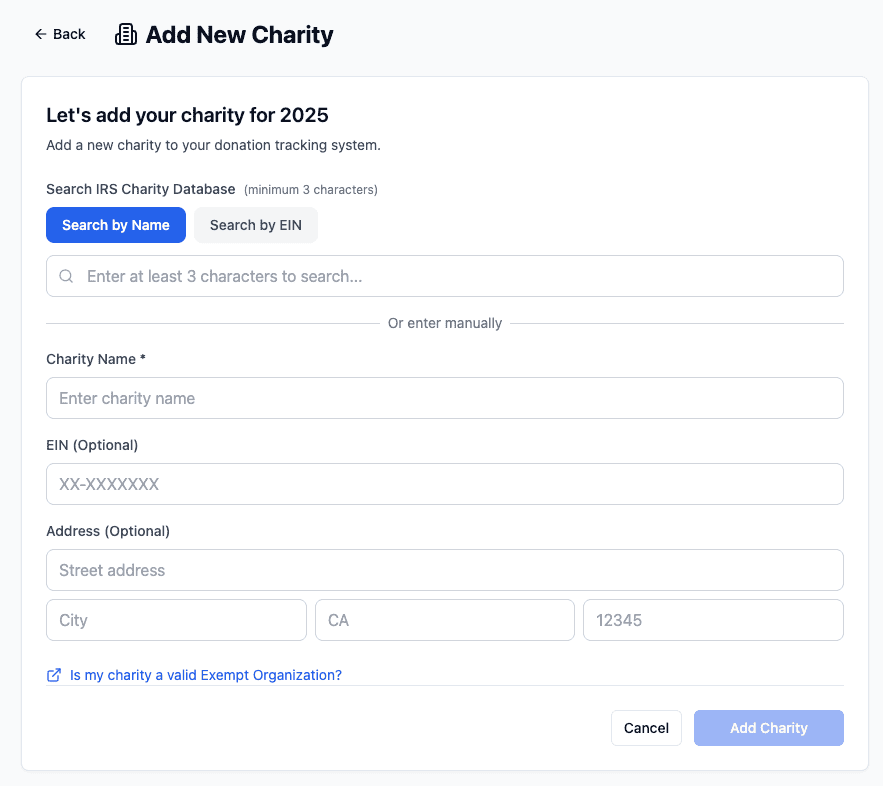
Task: Click the Address (Optional) label
Action: (x=108, y=531)
